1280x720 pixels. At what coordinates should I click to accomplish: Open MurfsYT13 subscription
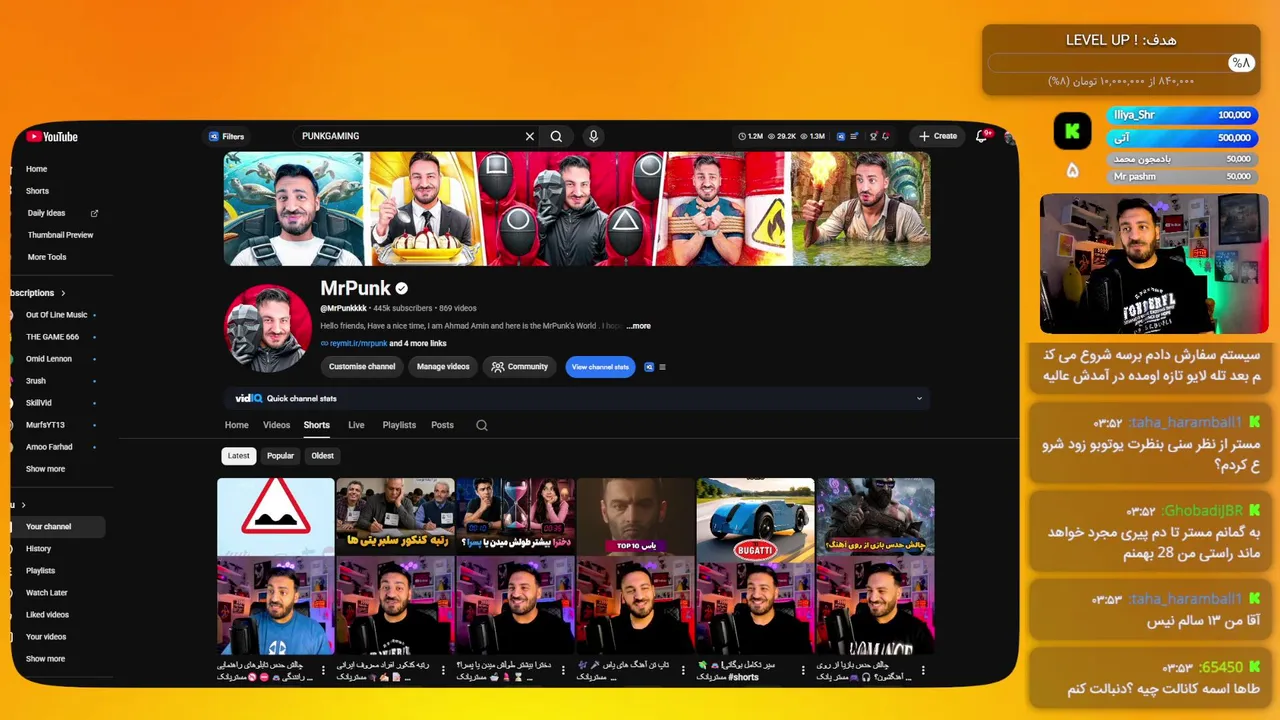click(x=45, y=425)
